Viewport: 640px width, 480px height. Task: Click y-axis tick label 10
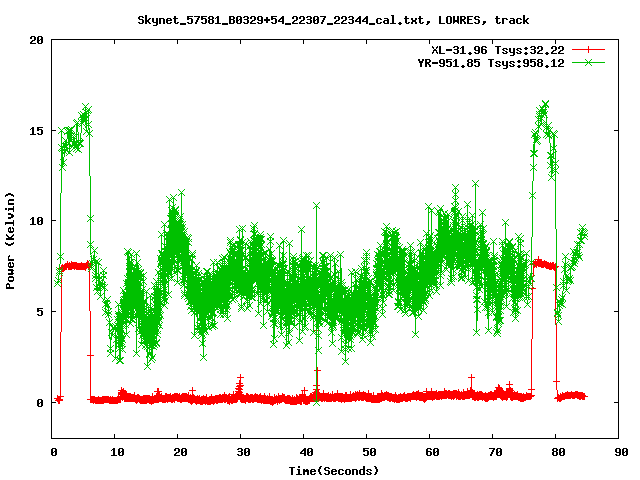point(36,221)
